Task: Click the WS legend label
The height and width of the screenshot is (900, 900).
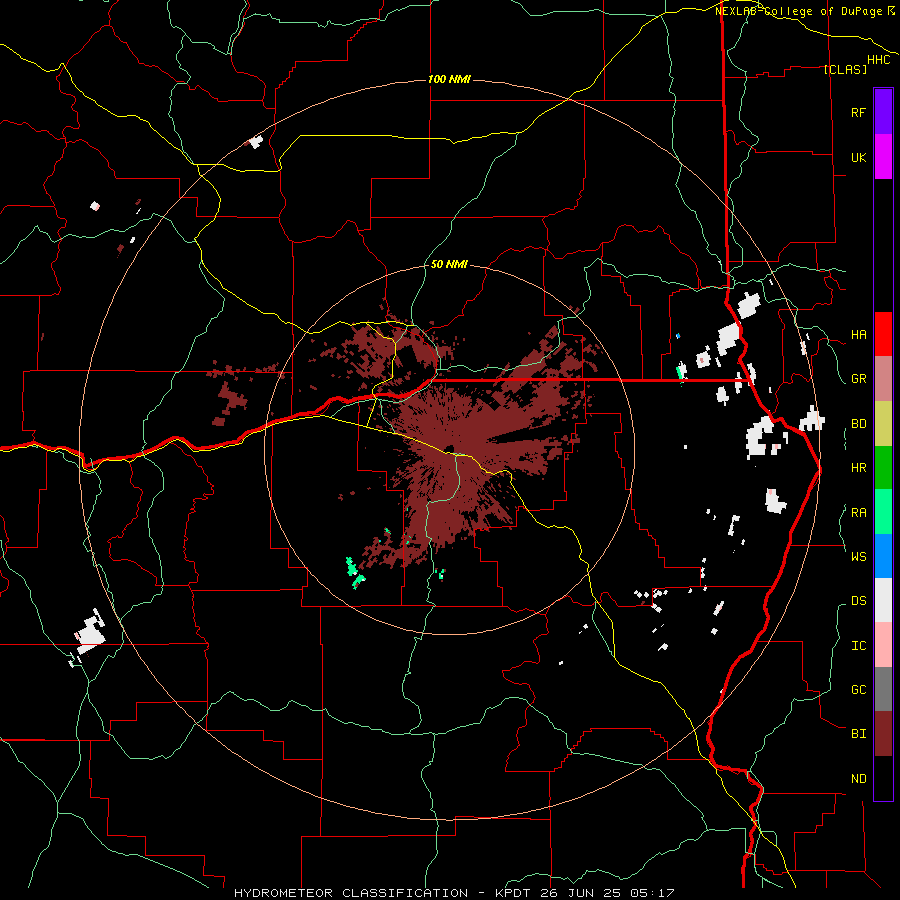Action: (858, 556)
